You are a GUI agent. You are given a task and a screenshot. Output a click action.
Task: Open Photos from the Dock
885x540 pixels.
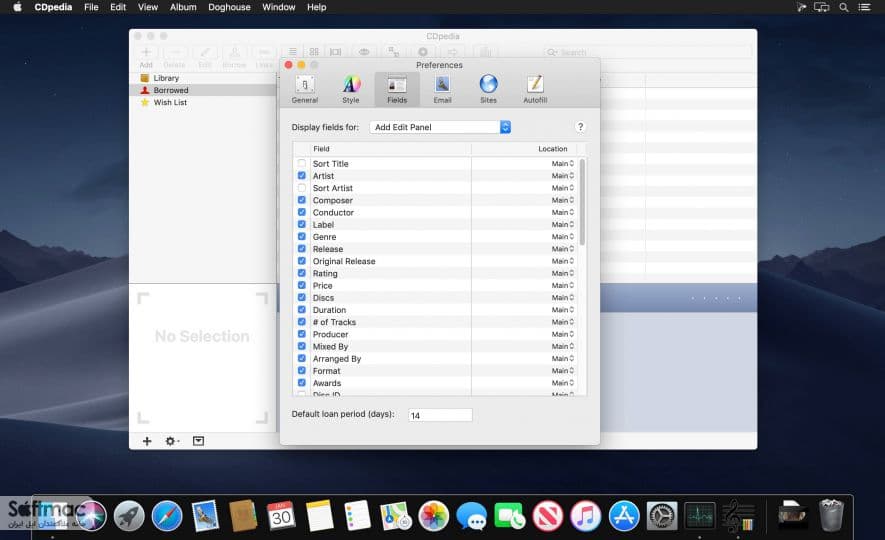(433, 515)
